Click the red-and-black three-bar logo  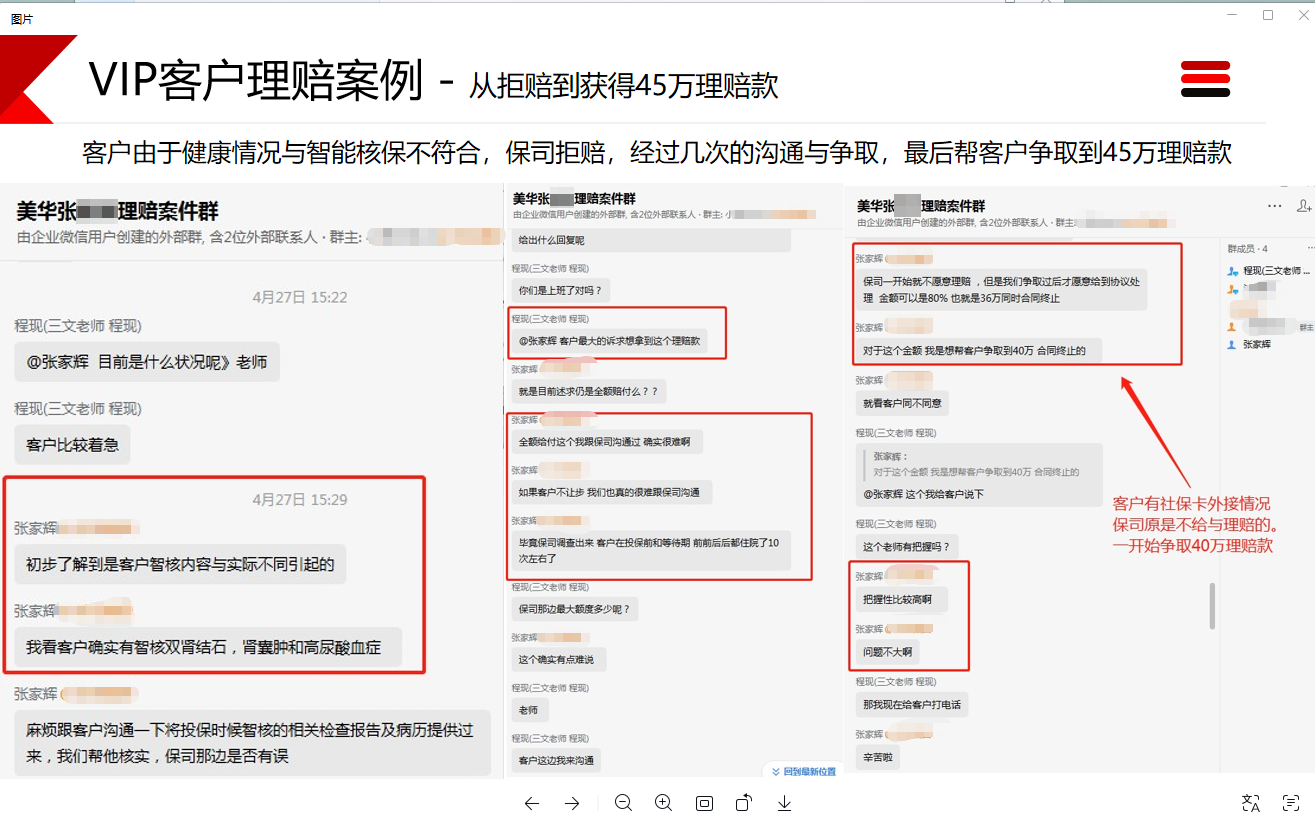pos(1205,79)
